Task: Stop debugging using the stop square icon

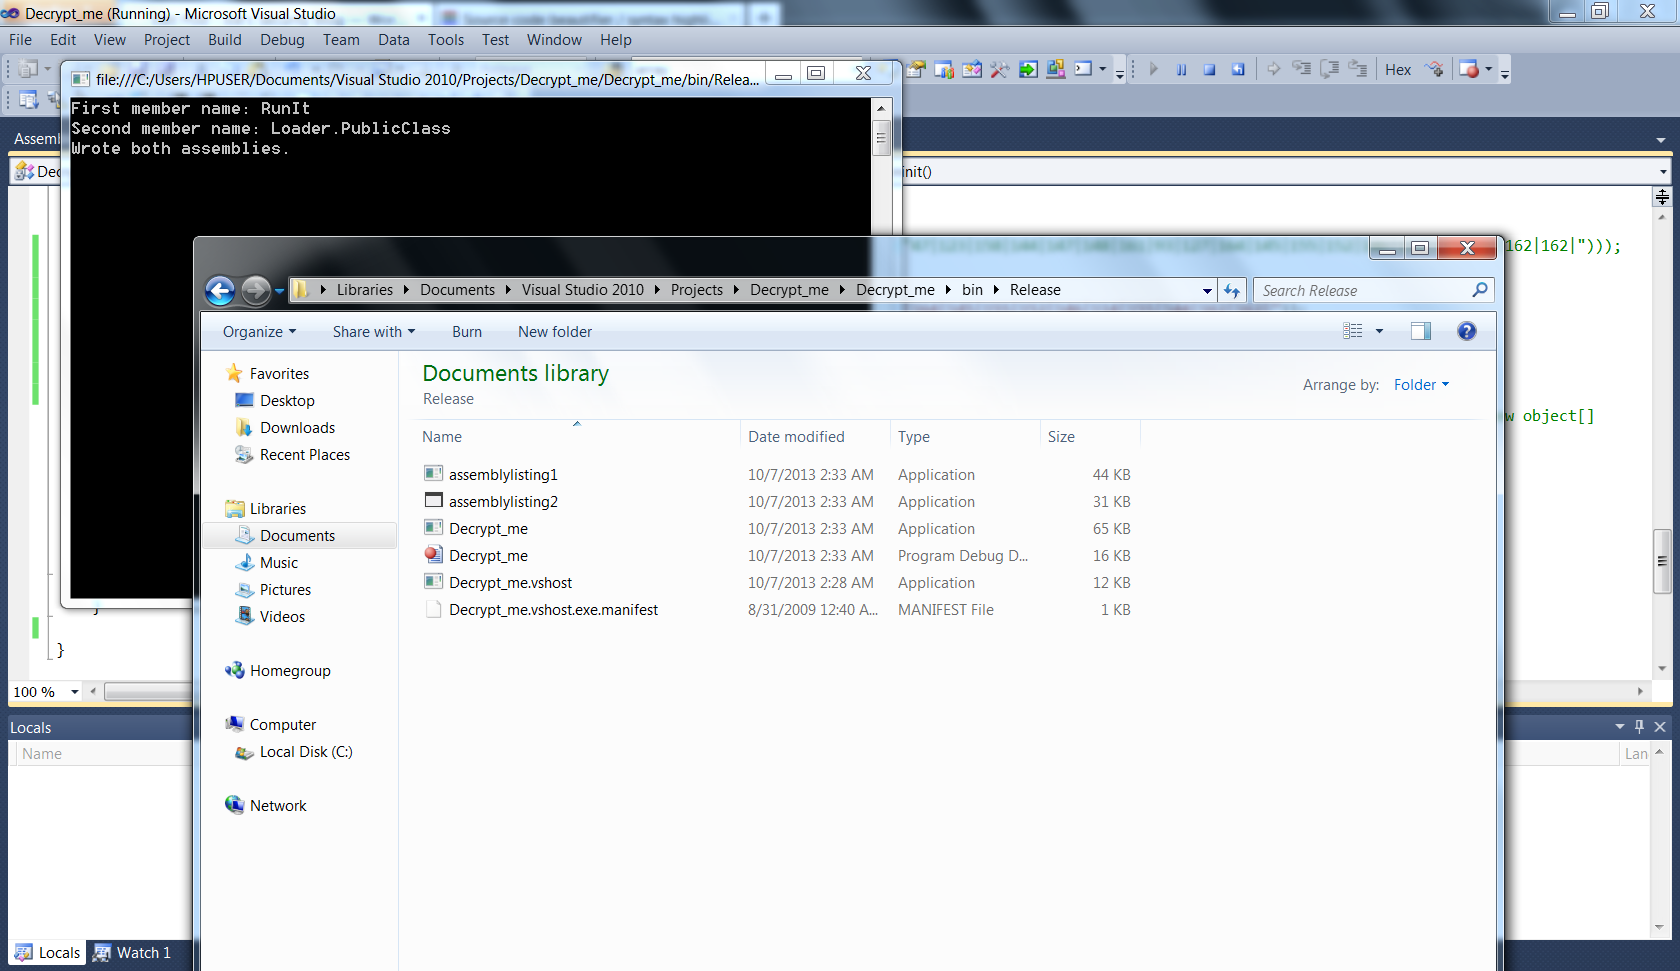Action: [x=1209, y=70]
